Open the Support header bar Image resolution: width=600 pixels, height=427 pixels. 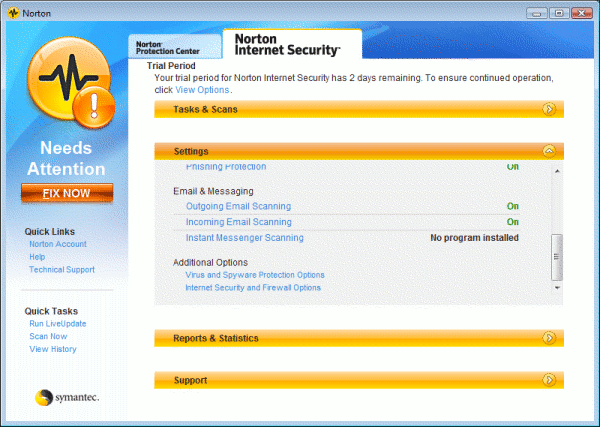click(x=359, y=380)
